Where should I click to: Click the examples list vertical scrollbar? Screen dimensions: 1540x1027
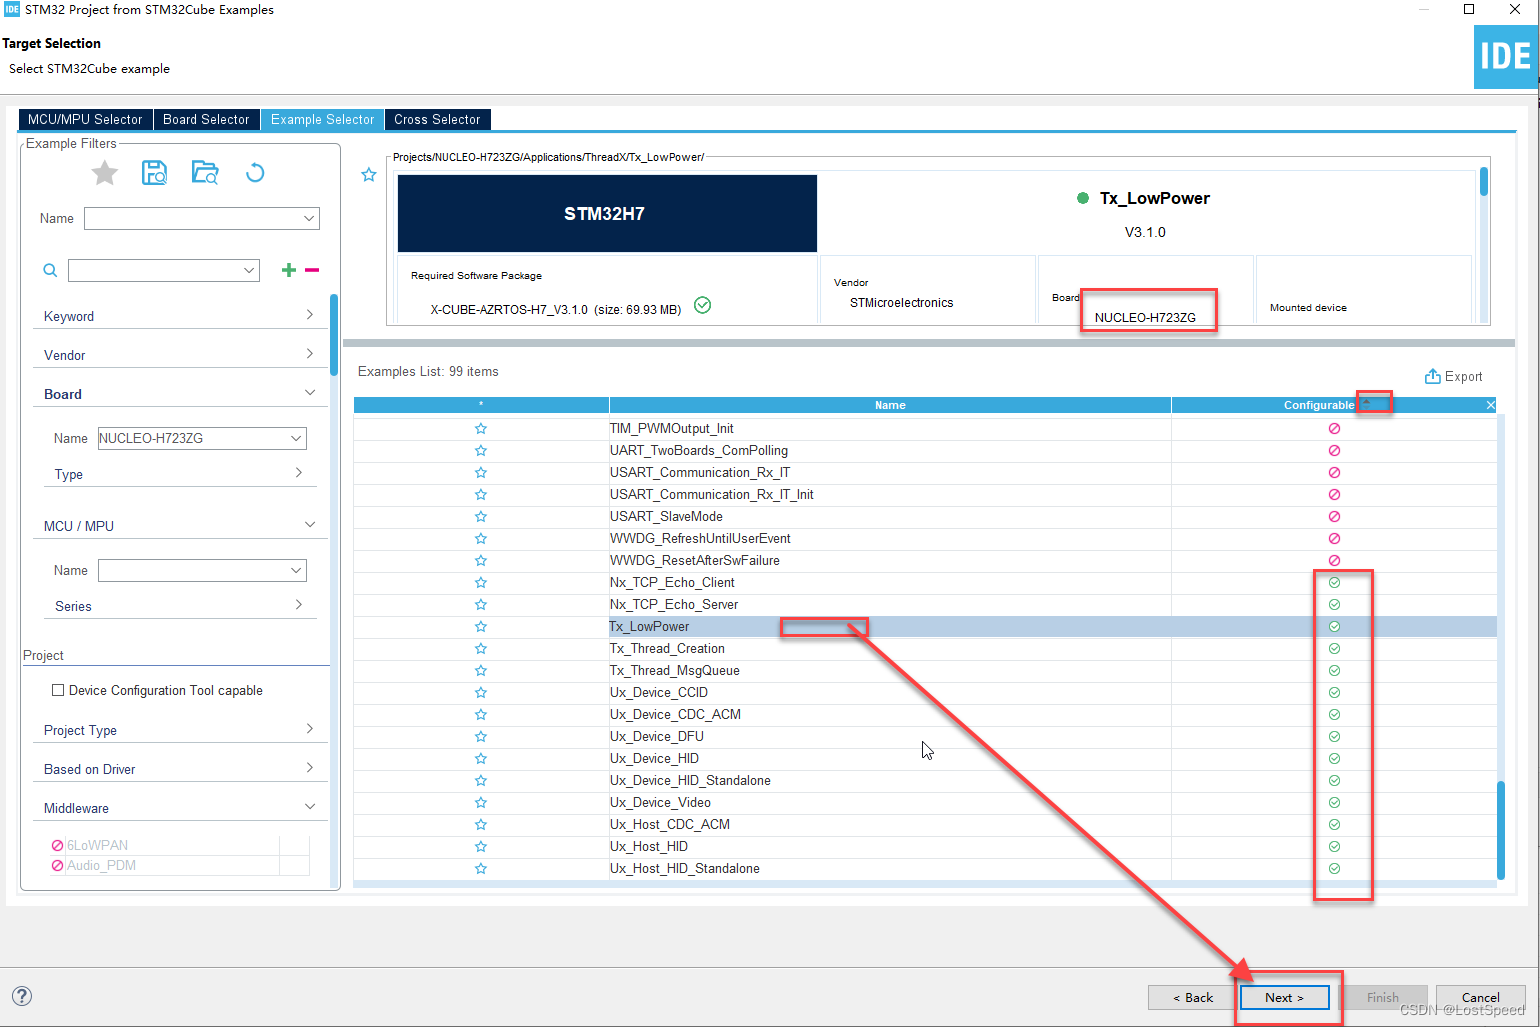tap(1501, 830)
